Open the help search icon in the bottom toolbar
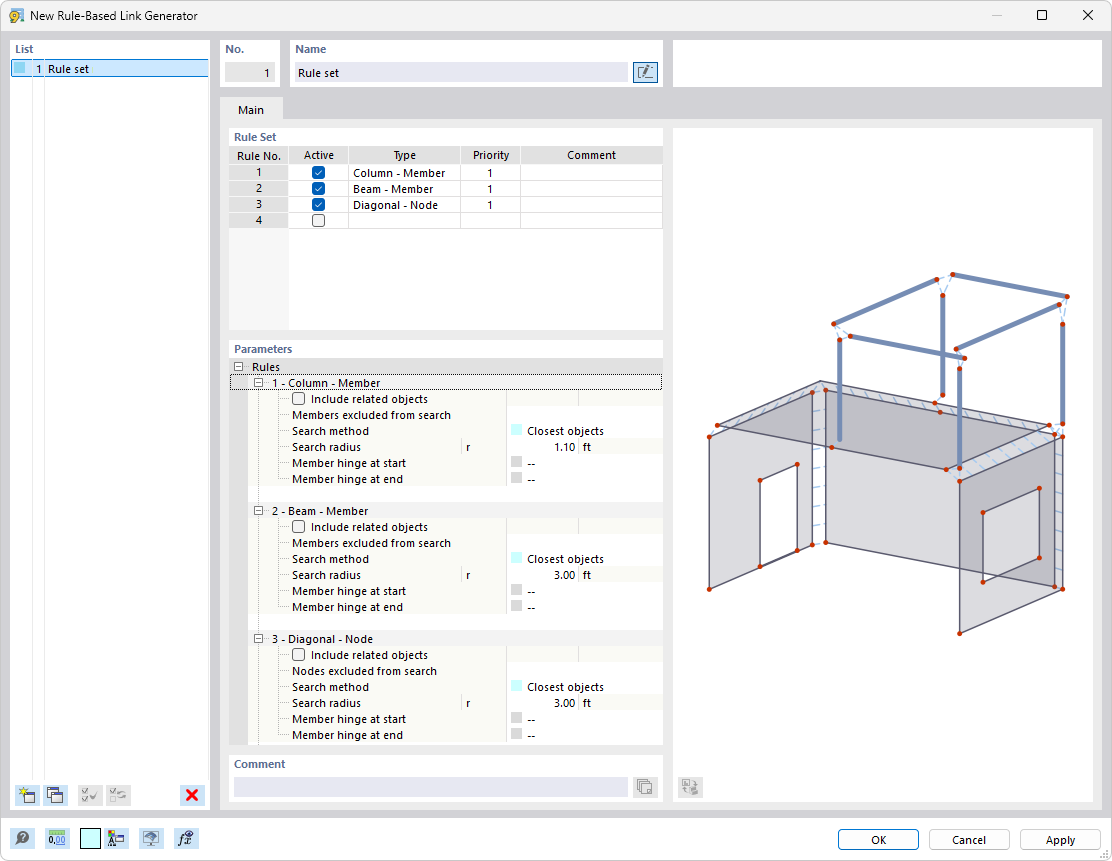The height and width of the screenshot is (861, 1112). [23, 839]
